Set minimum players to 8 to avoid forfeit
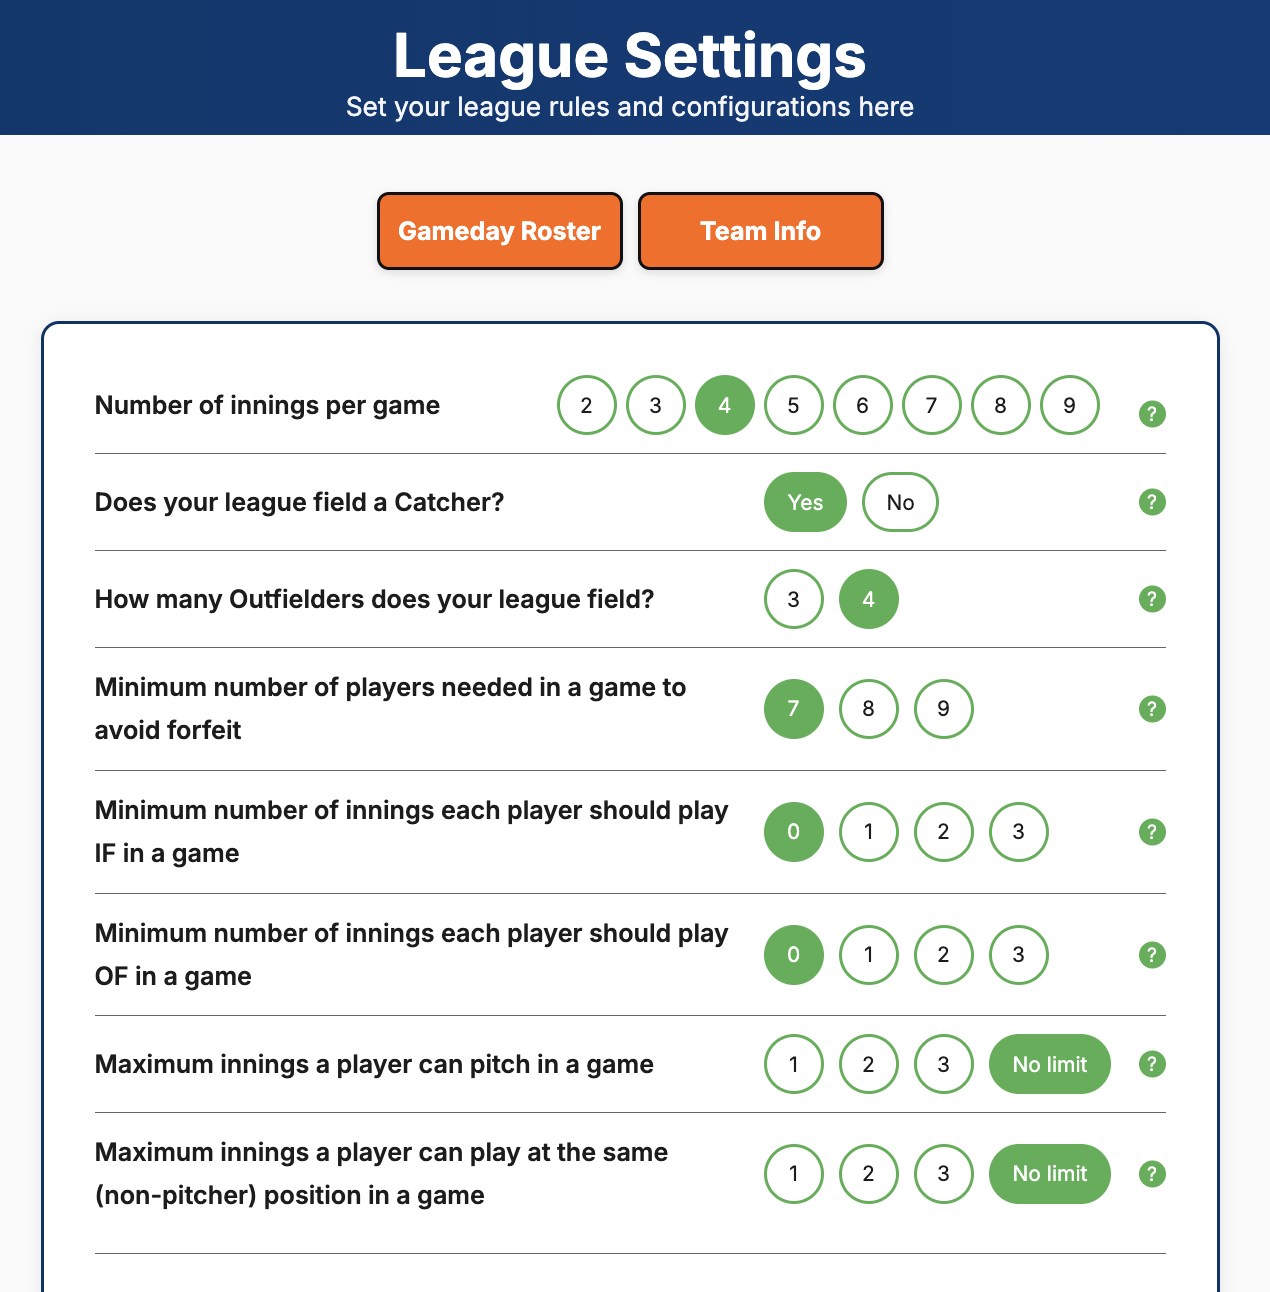 click(868, 709)
